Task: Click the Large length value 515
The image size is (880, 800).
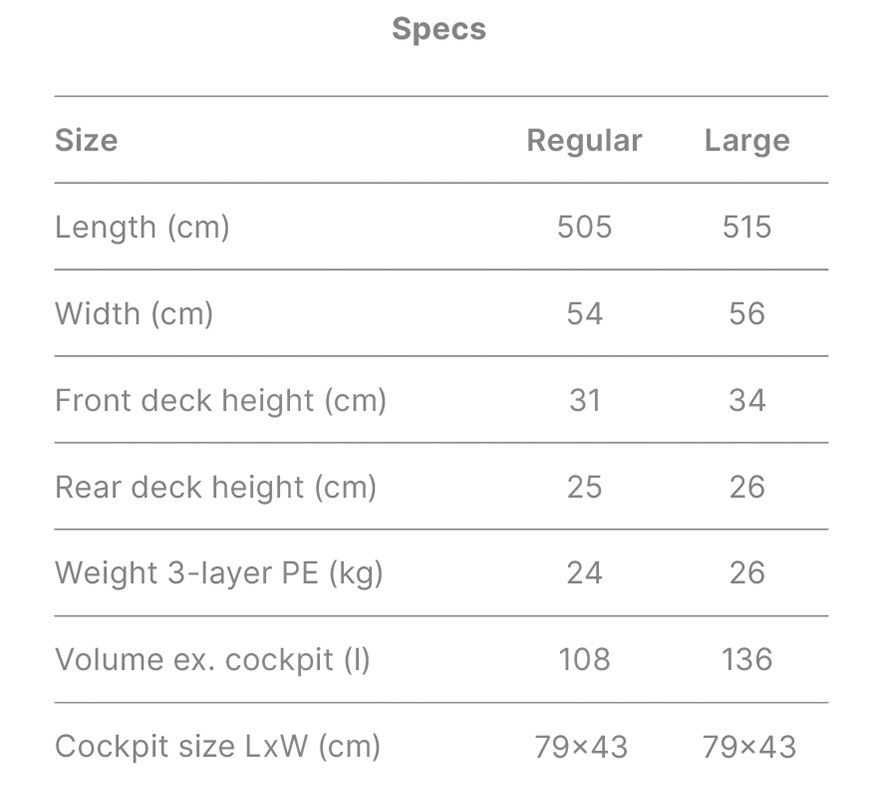Action: (747, 227)
